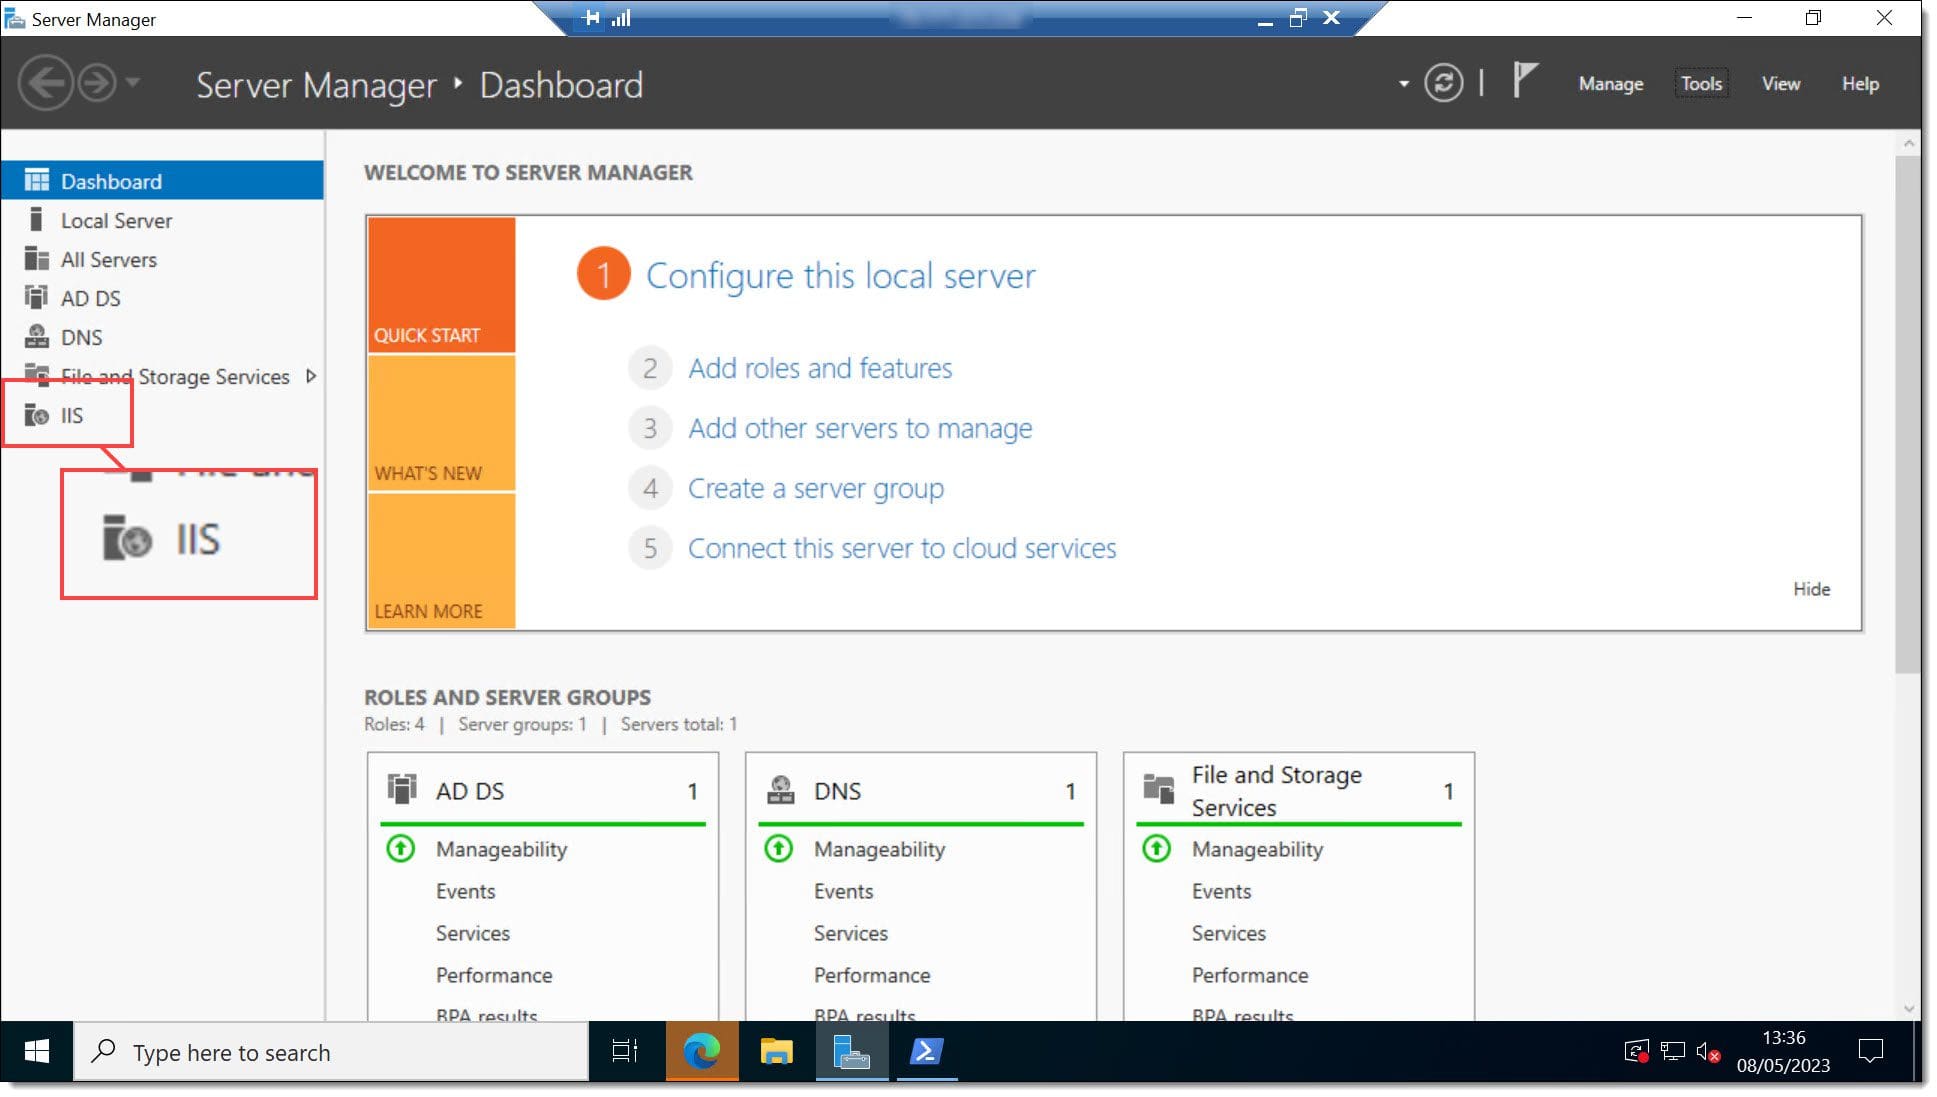
Task: Click Add other servers to manage
Action: (x=861, y=427)
